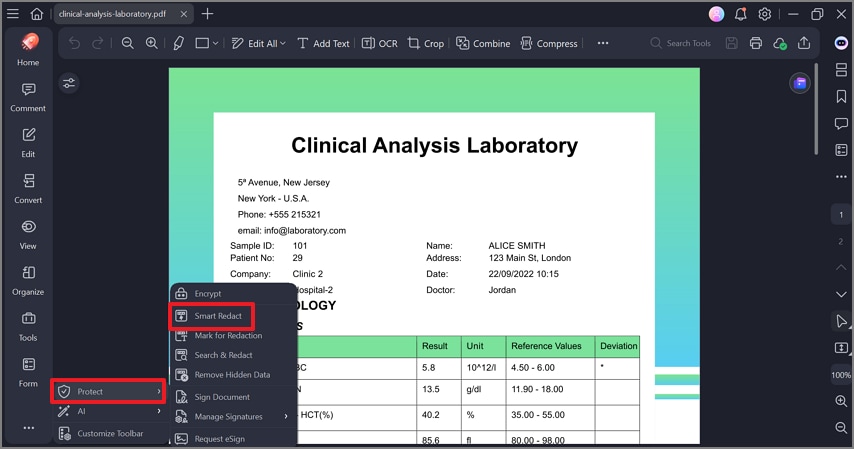The image size is (854, 449).
Task: Open the settings gear
Action: (765, 14)
